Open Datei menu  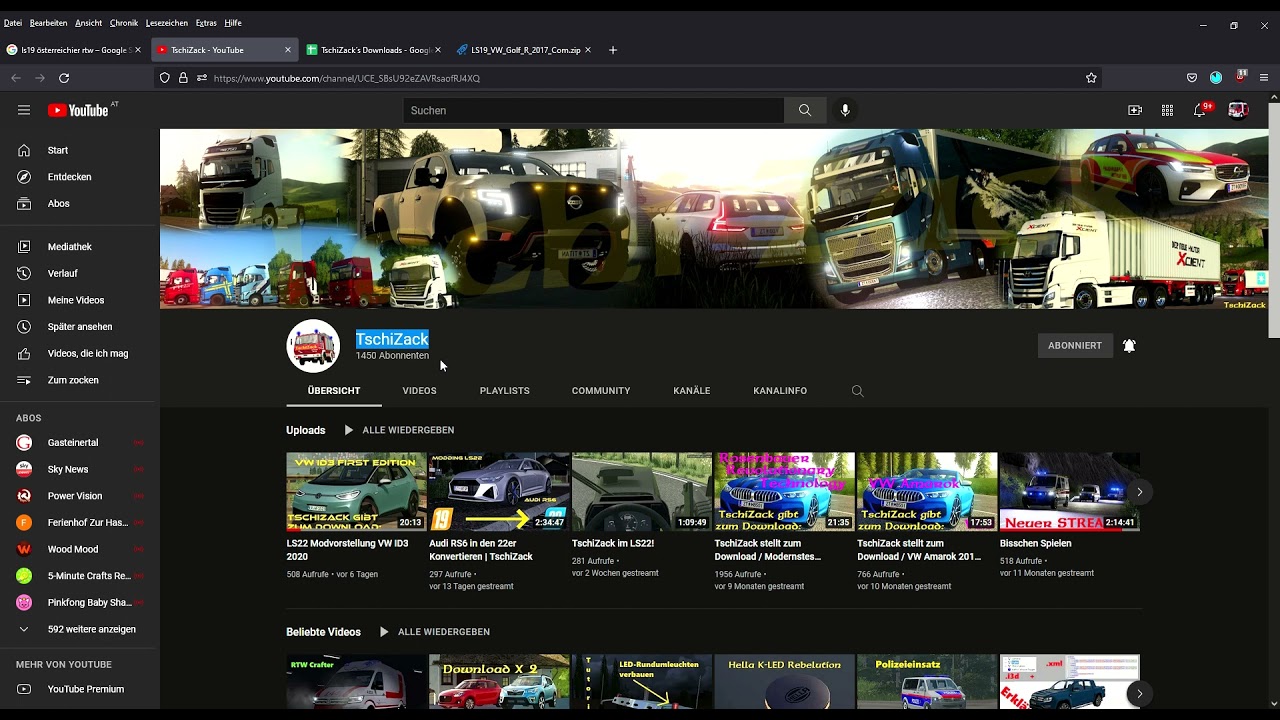13,23
